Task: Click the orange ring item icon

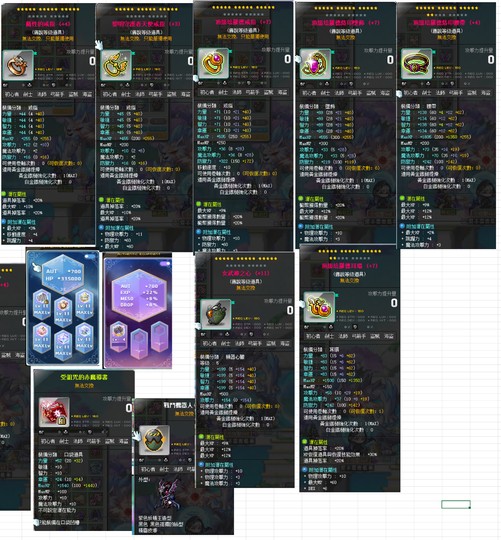Action: click(18, 65)
